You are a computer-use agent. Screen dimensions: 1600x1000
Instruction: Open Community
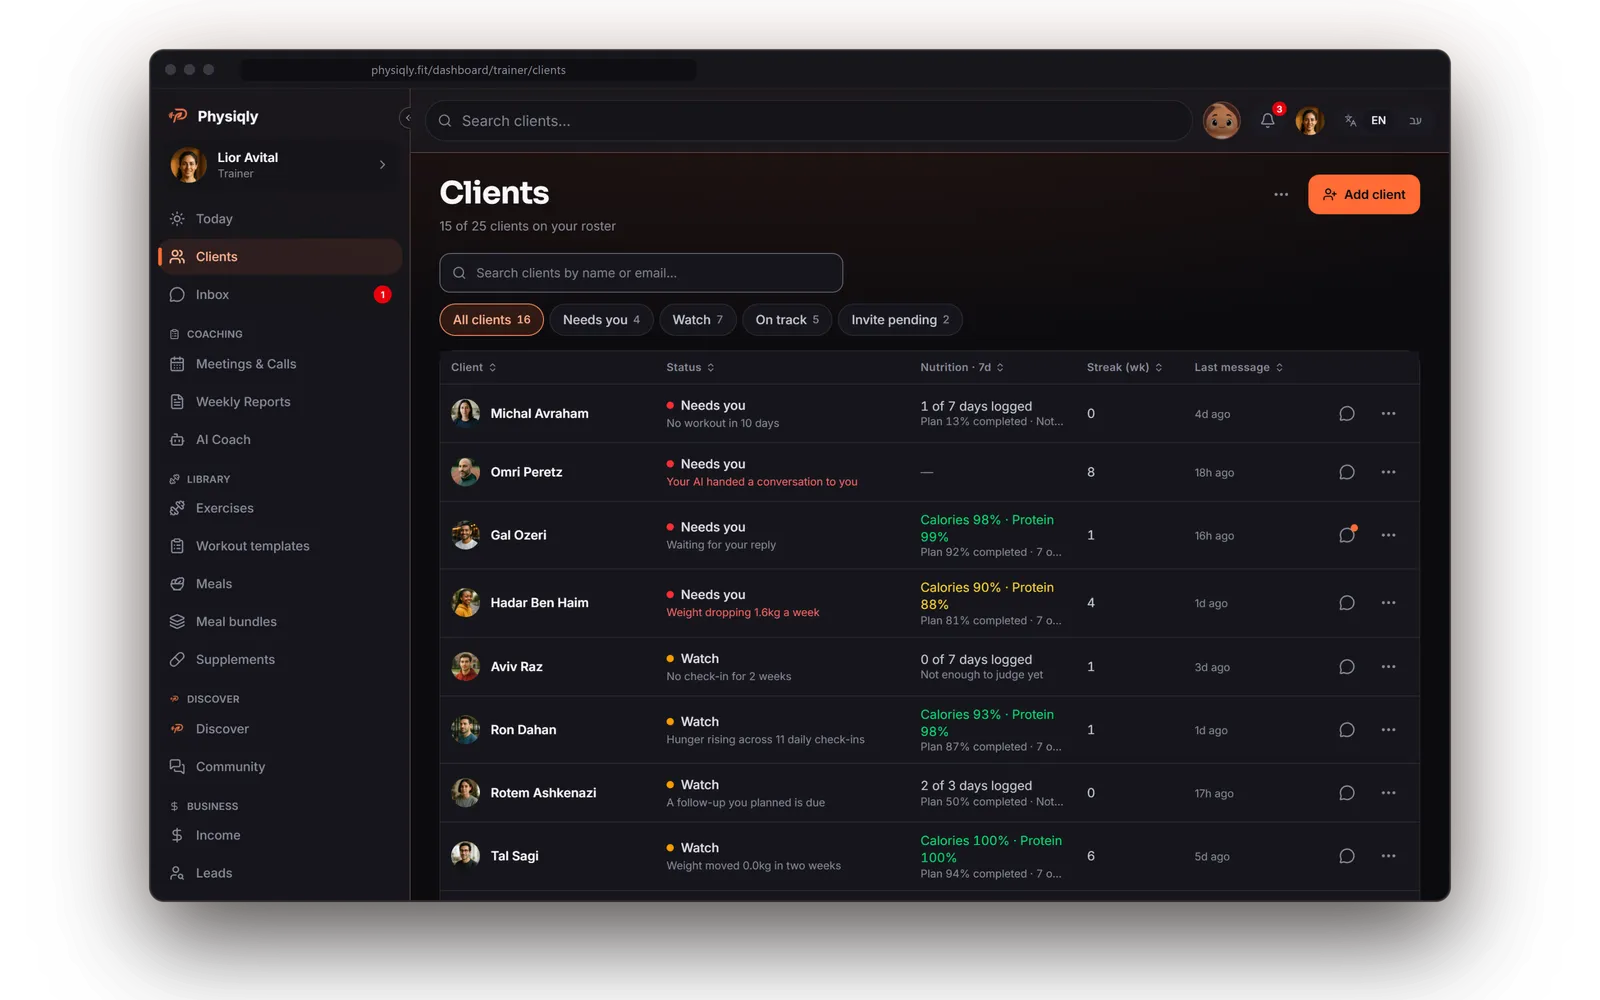pyautogui.click(x=280, y=767)
